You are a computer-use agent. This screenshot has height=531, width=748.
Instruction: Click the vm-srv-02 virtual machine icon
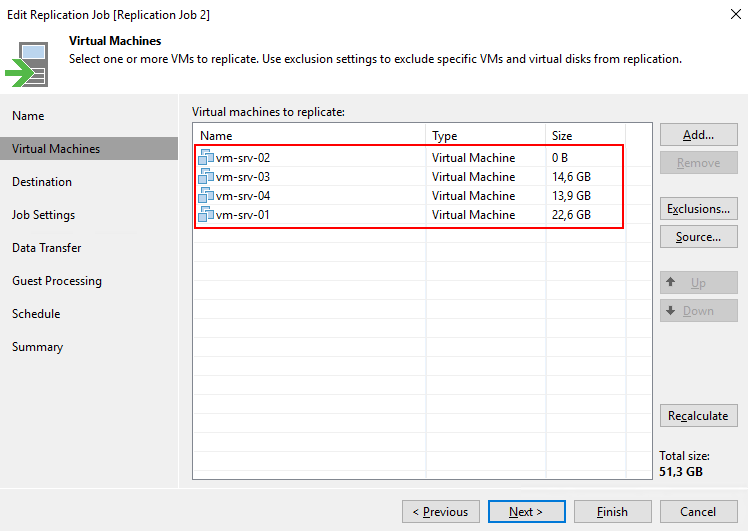click(x=207, y=157)
